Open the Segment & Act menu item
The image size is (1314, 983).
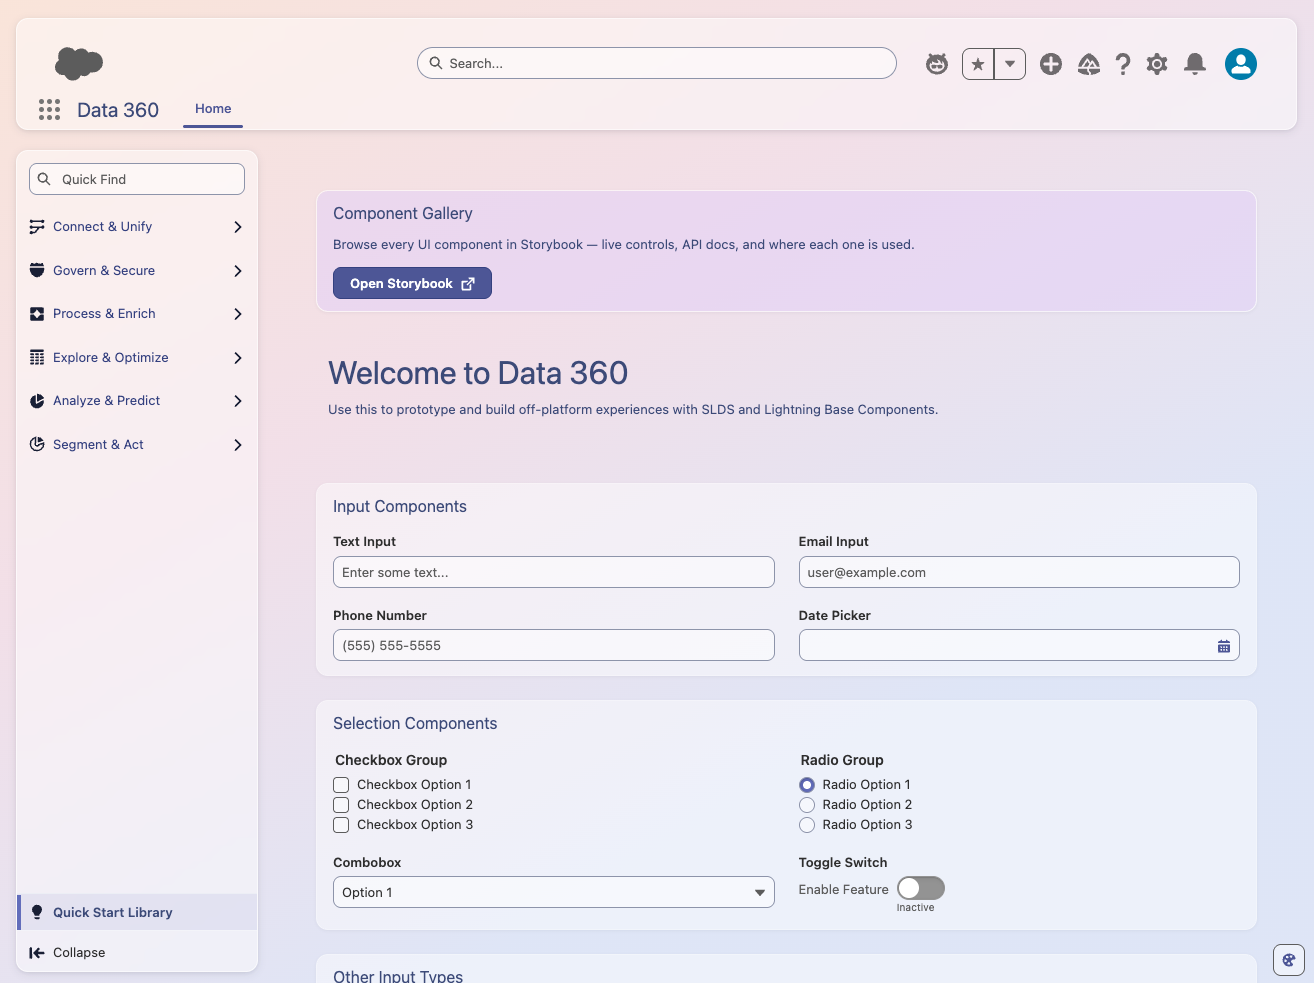[137, 445]
